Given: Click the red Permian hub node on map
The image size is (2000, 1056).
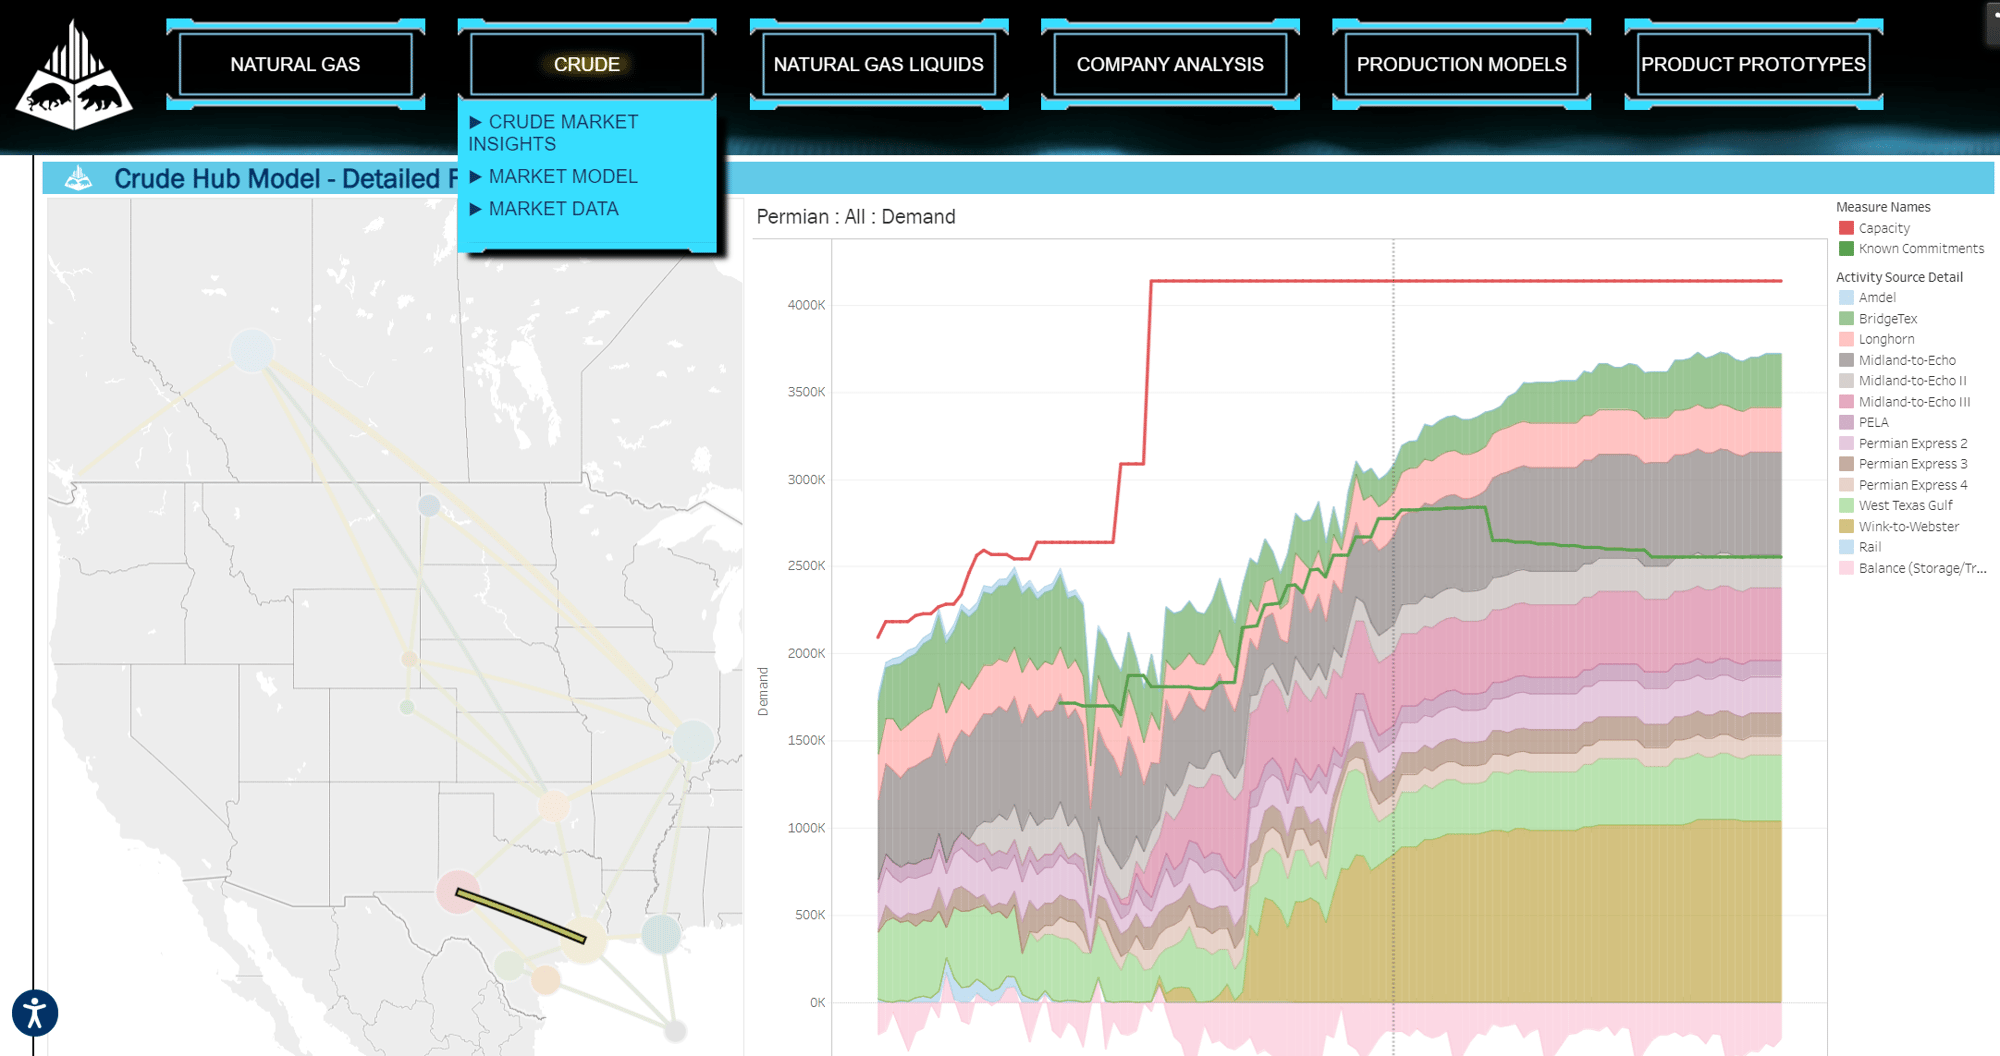Looking at the screenshot, I should (456, 892).
